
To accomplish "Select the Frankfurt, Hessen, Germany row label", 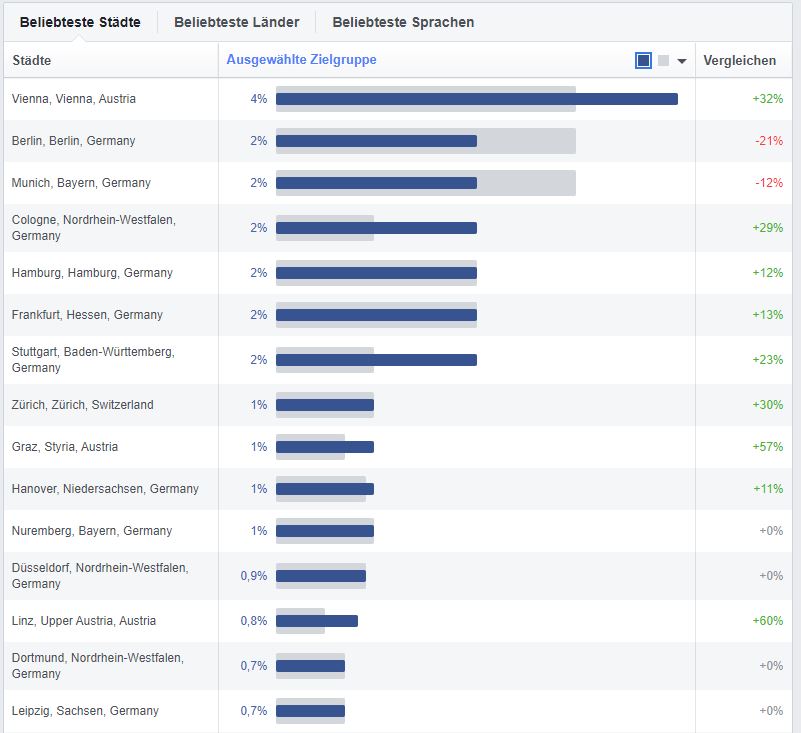I will pyautogui.click(x=87, y=315).
